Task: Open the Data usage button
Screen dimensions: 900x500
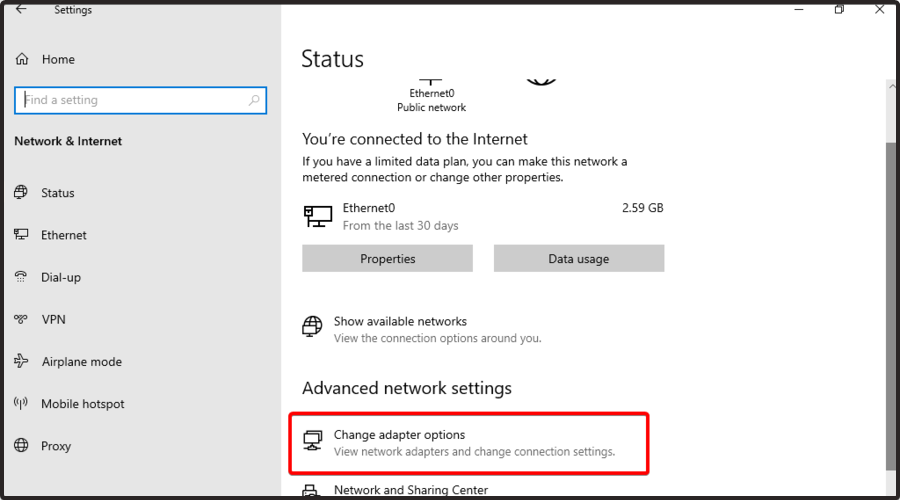Action: click(x=578, y=259)
